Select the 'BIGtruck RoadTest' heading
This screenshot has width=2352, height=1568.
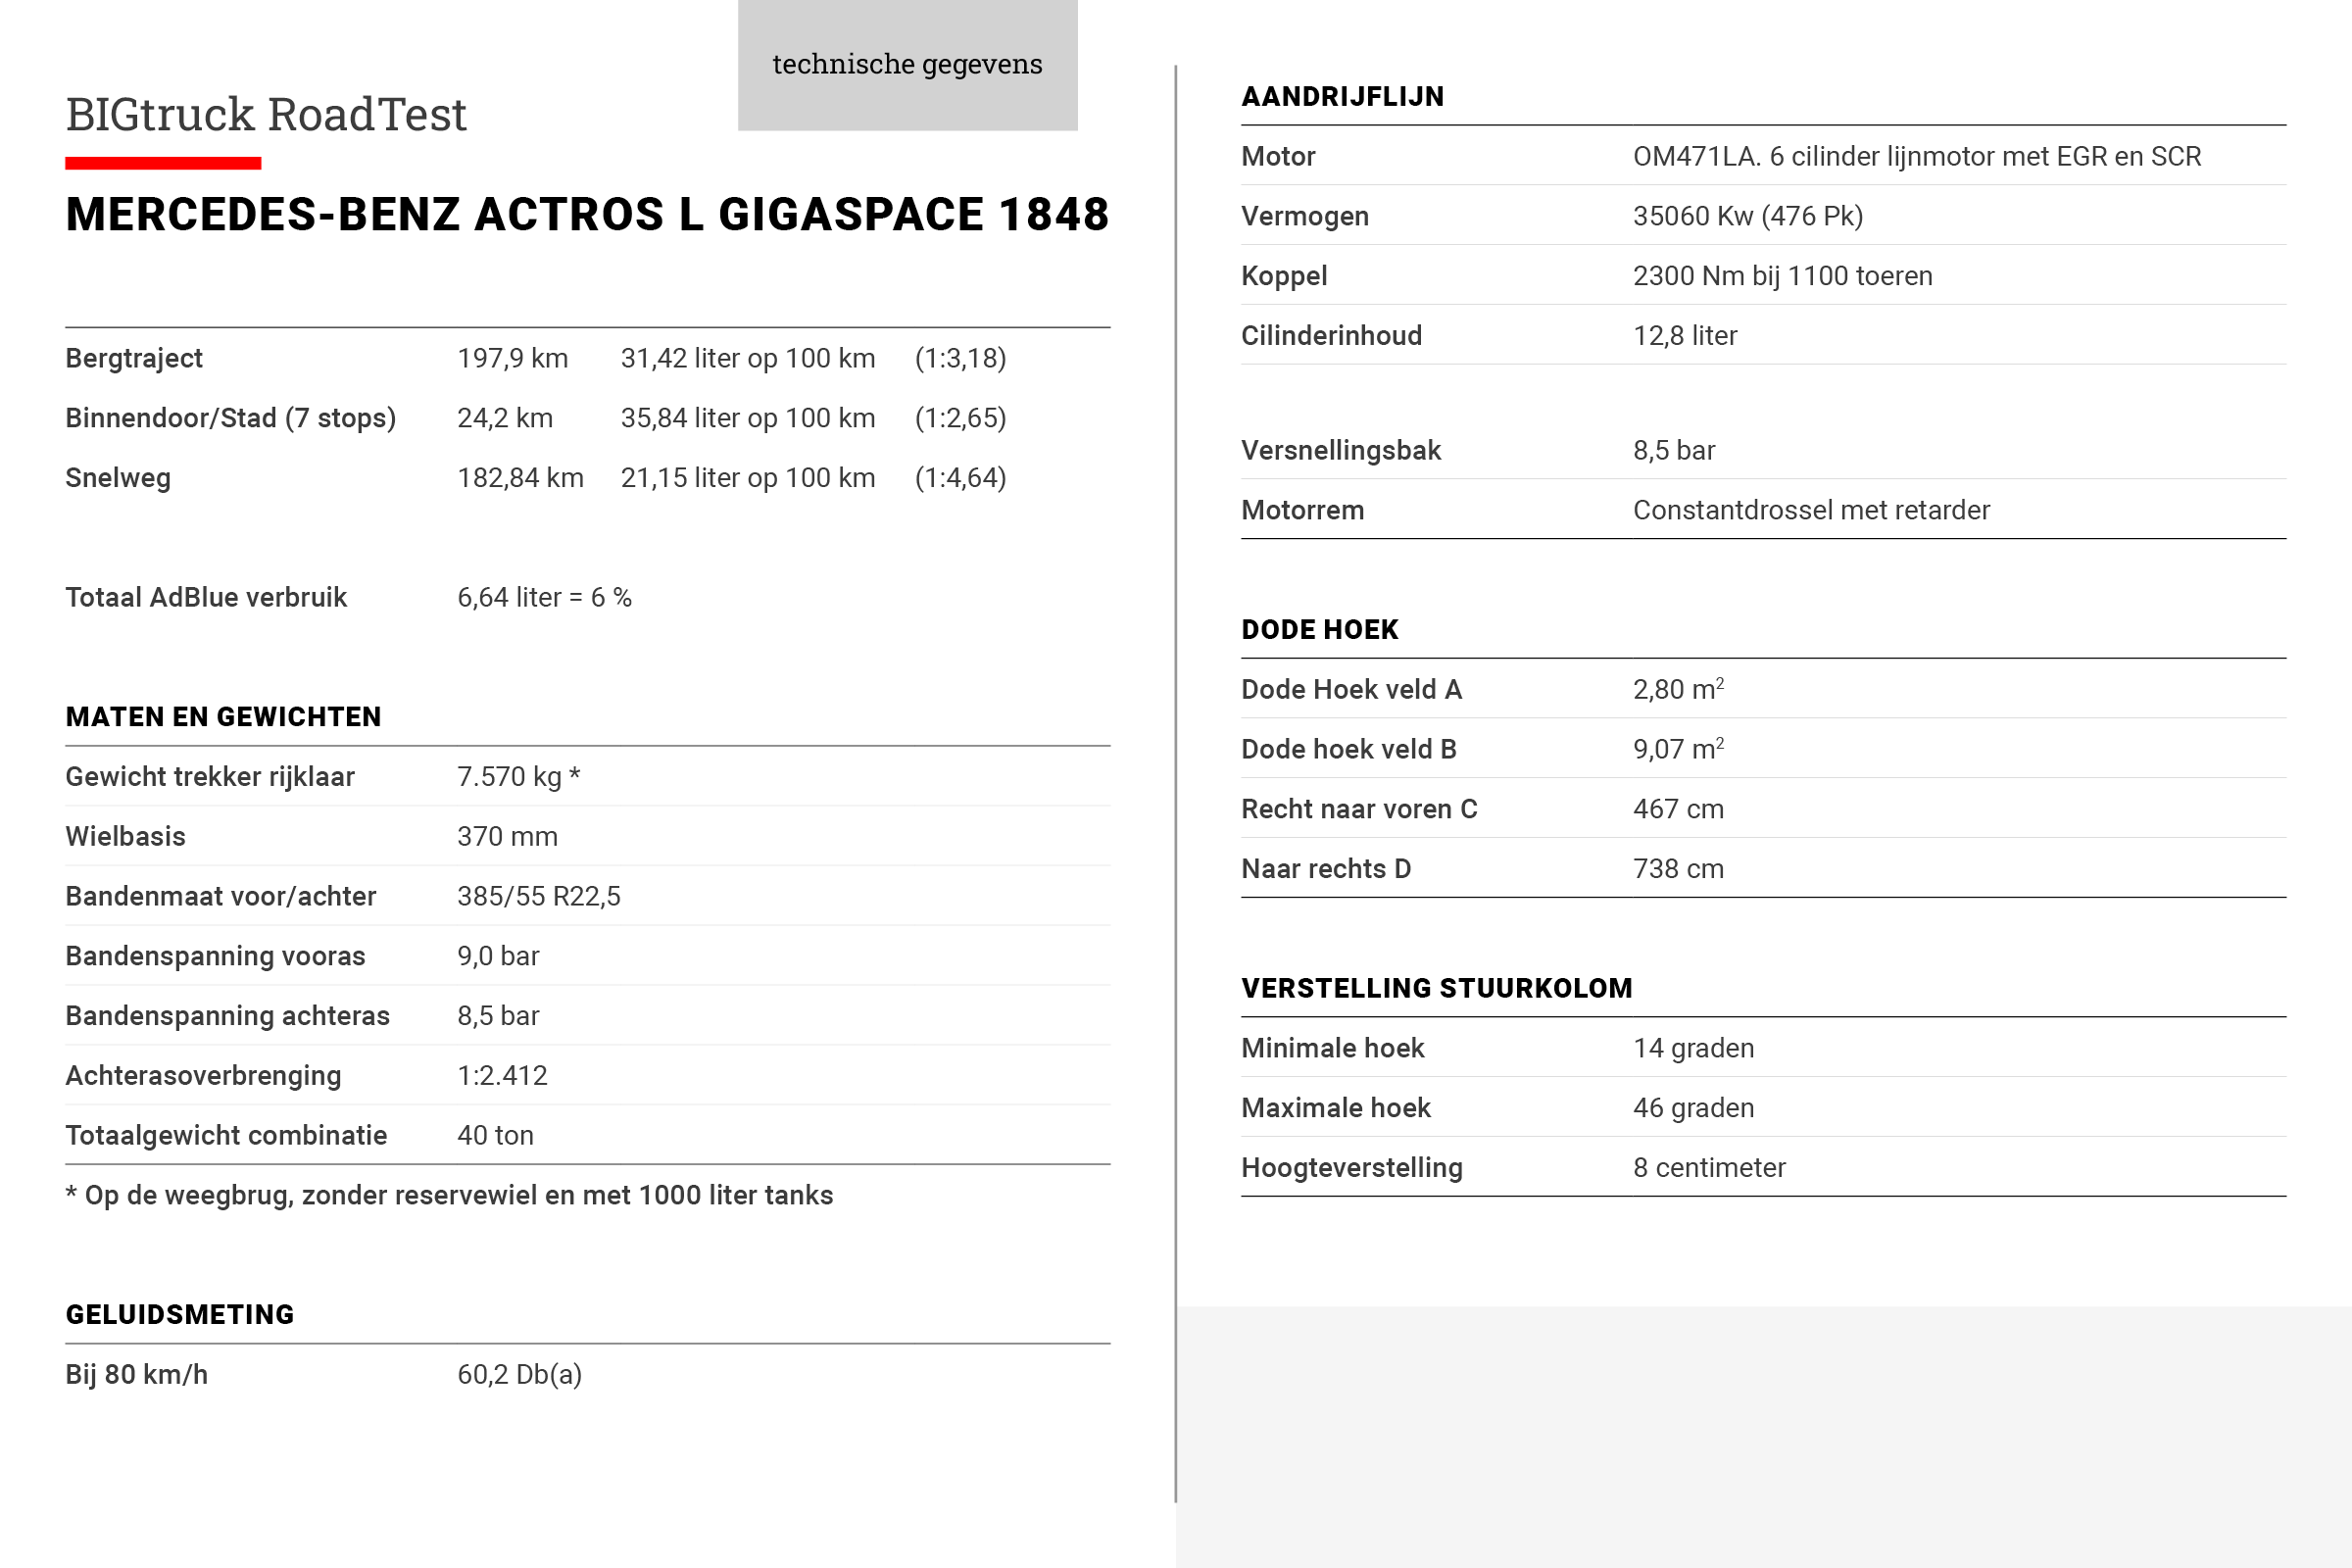266,114
